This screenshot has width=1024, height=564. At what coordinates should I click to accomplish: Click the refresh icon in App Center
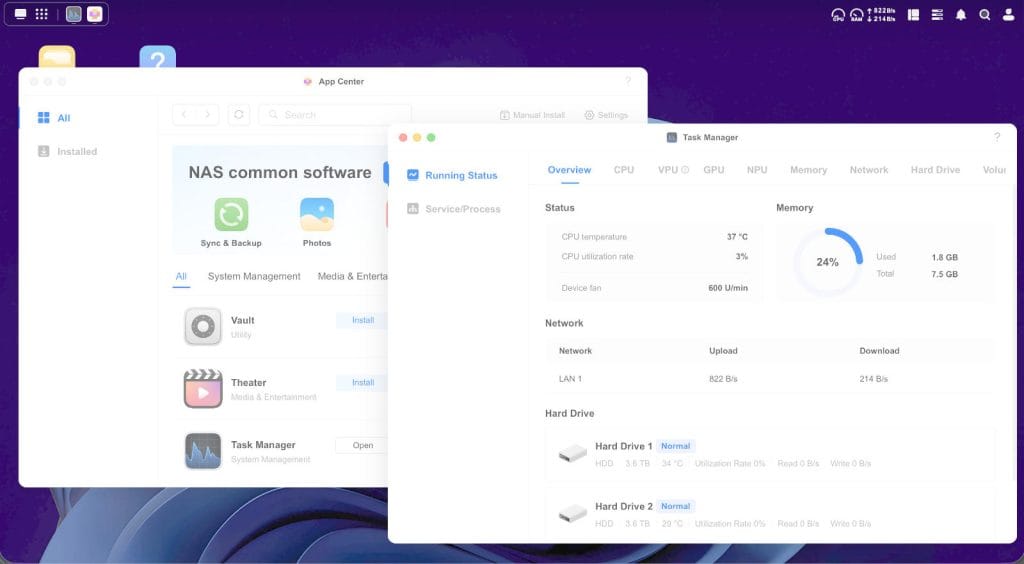click(238, 115)
